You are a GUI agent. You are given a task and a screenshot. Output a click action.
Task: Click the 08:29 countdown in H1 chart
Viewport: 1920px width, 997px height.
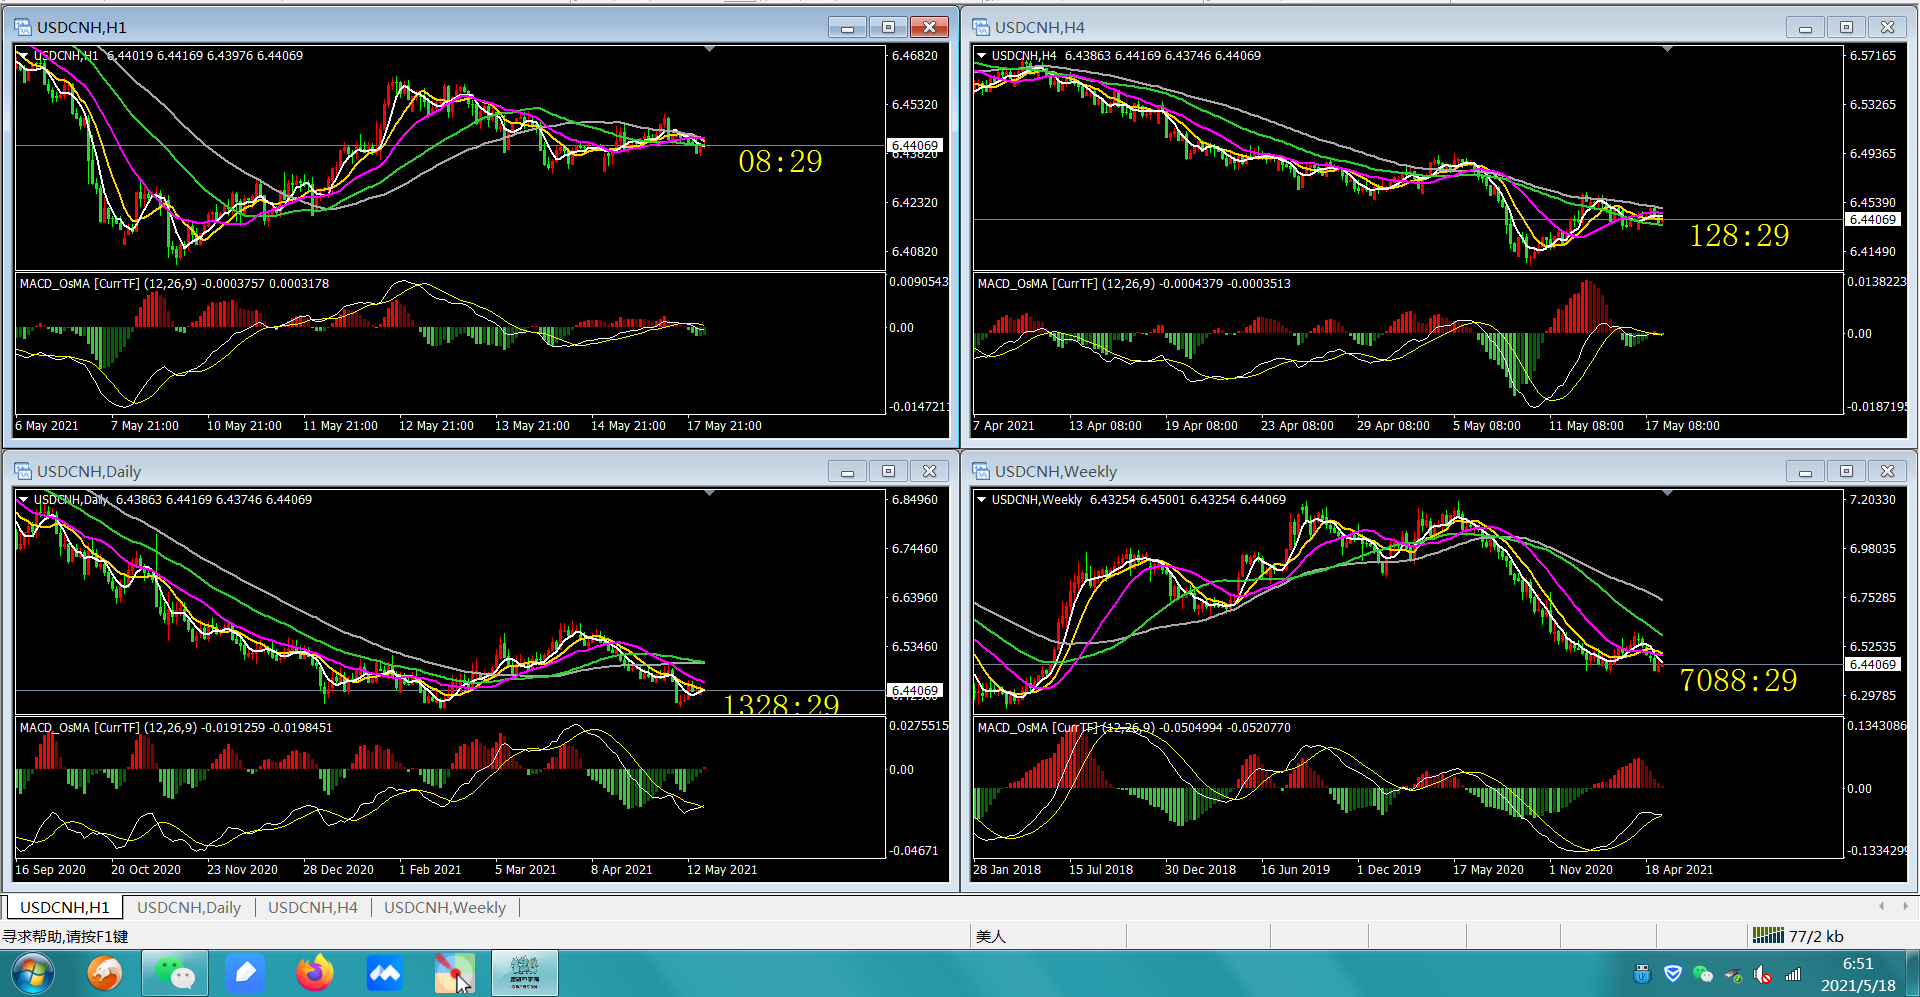tap(780, 161)
